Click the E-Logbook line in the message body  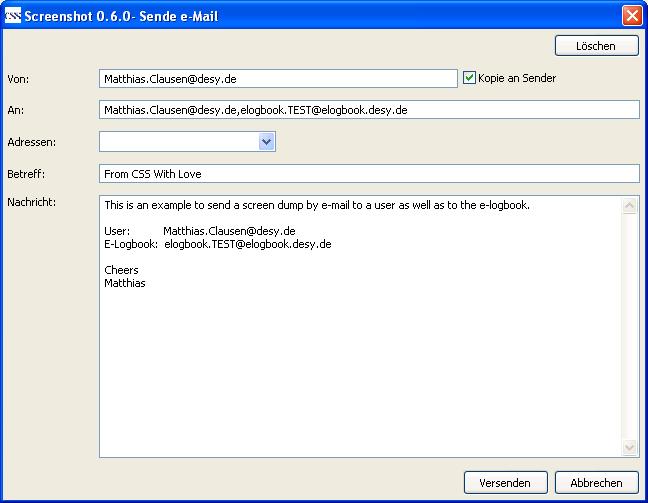(217, 244)
